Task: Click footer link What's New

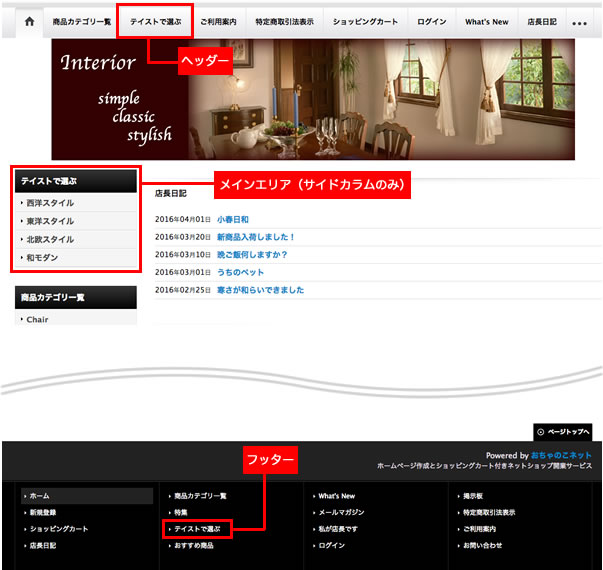Action: coord(336,496)
